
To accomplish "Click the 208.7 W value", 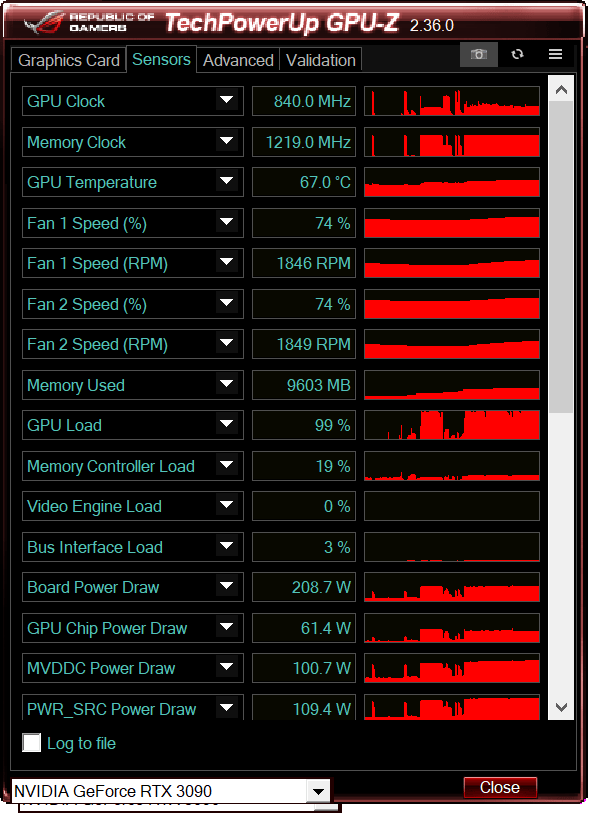I will [x=304, y=587].
